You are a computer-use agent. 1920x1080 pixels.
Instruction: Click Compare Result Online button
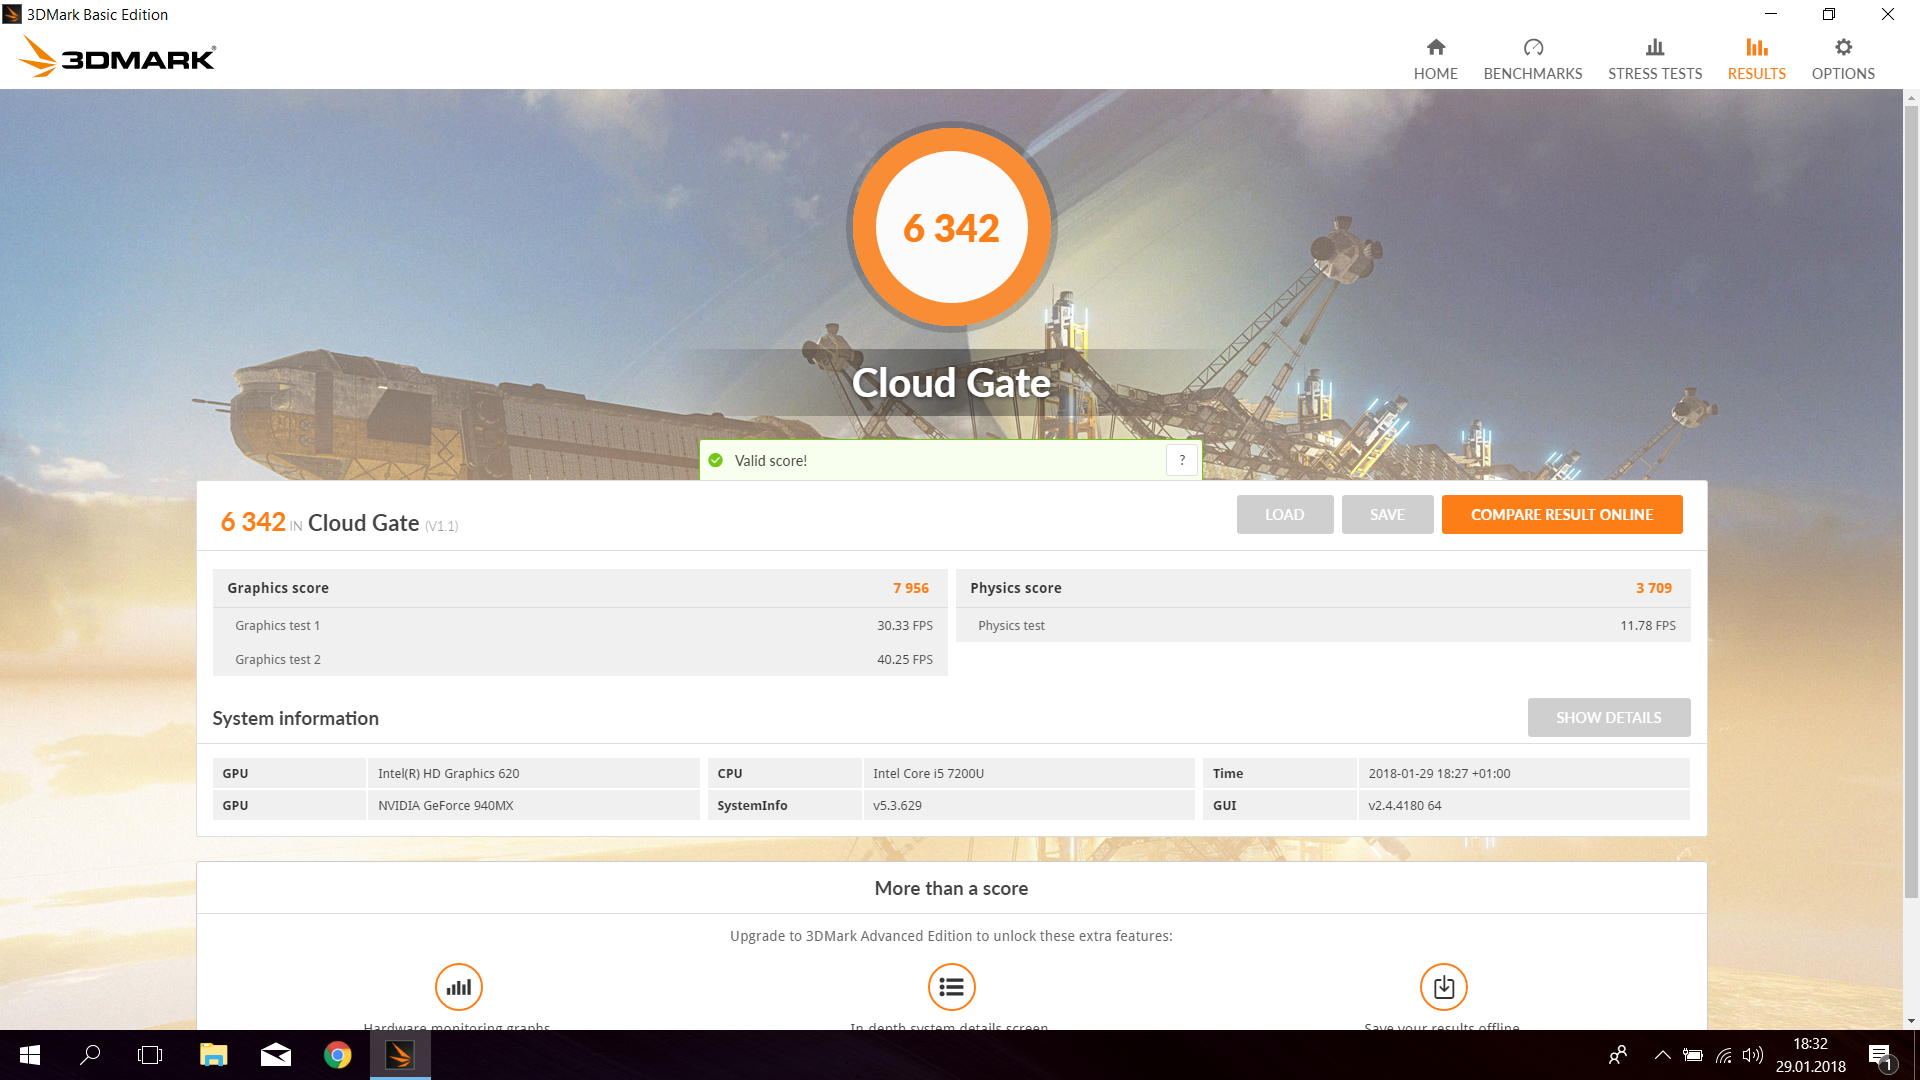1561,514
